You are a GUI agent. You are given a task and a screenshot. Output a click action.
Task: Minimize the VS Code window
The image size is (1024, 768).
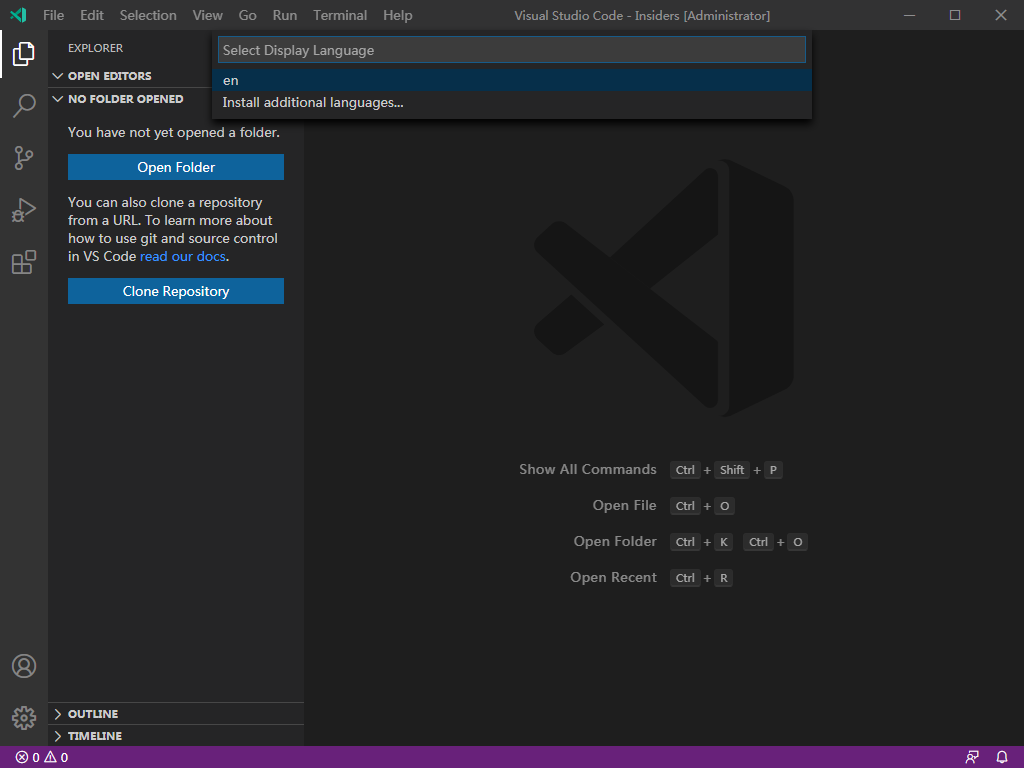tap(909, 15)
